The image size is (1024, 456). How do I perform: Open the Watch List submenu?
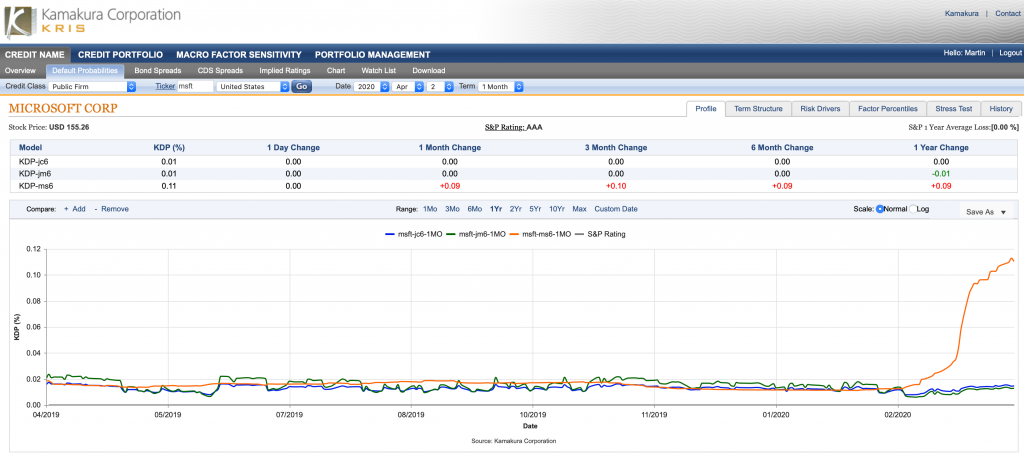click(379, 71)
